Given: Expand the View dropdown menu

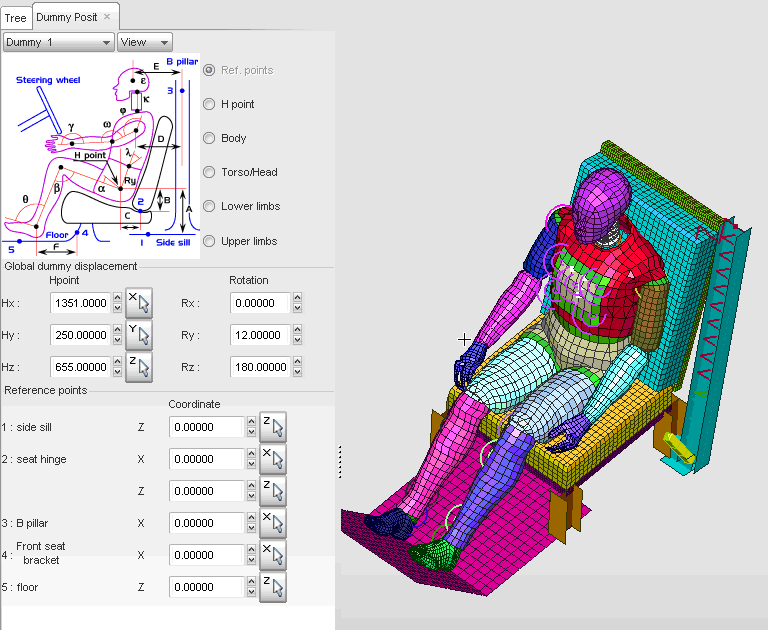Looking at the screenshot, I should coord(145,42).
